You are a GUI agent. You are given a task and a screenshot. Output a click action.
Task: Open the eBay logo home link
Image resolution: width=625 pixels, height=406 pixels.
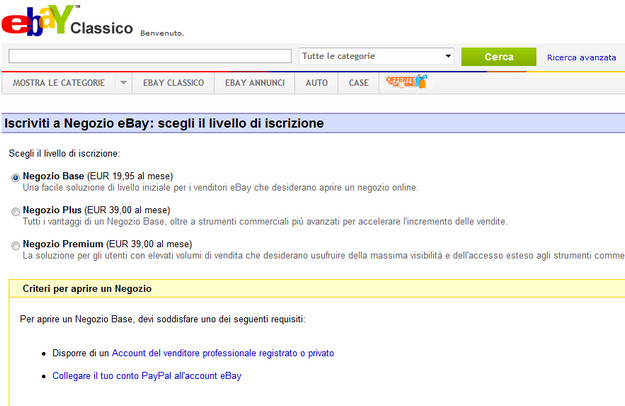point(38,20)
